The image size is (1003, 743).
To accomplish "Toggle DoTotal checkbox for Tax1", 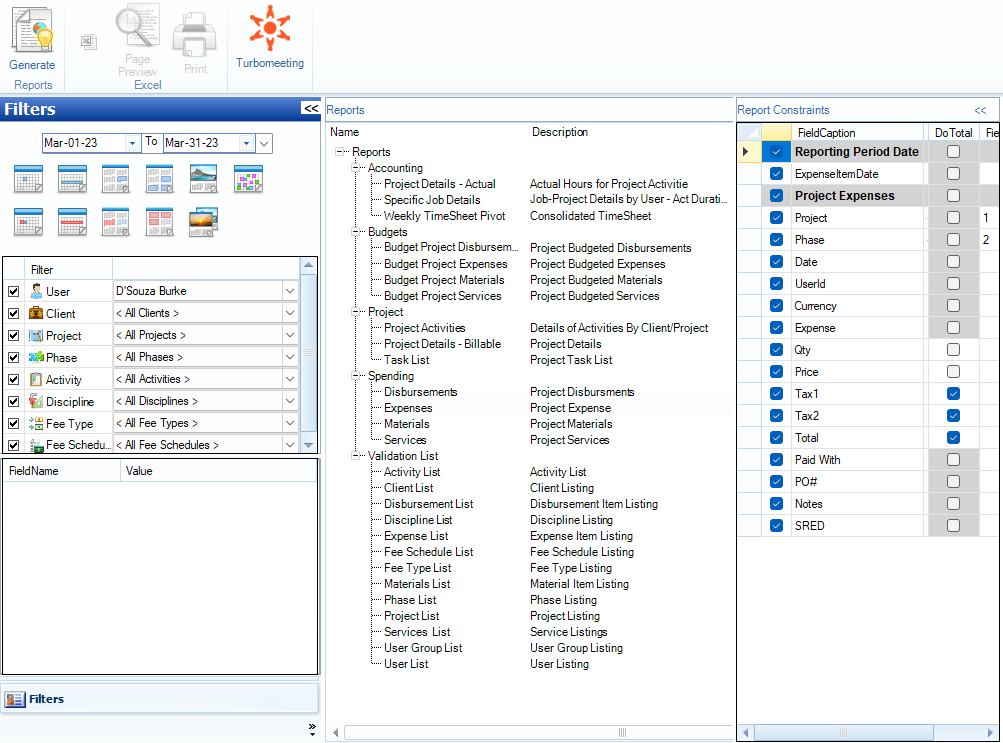I will click(x=953, y=393).
